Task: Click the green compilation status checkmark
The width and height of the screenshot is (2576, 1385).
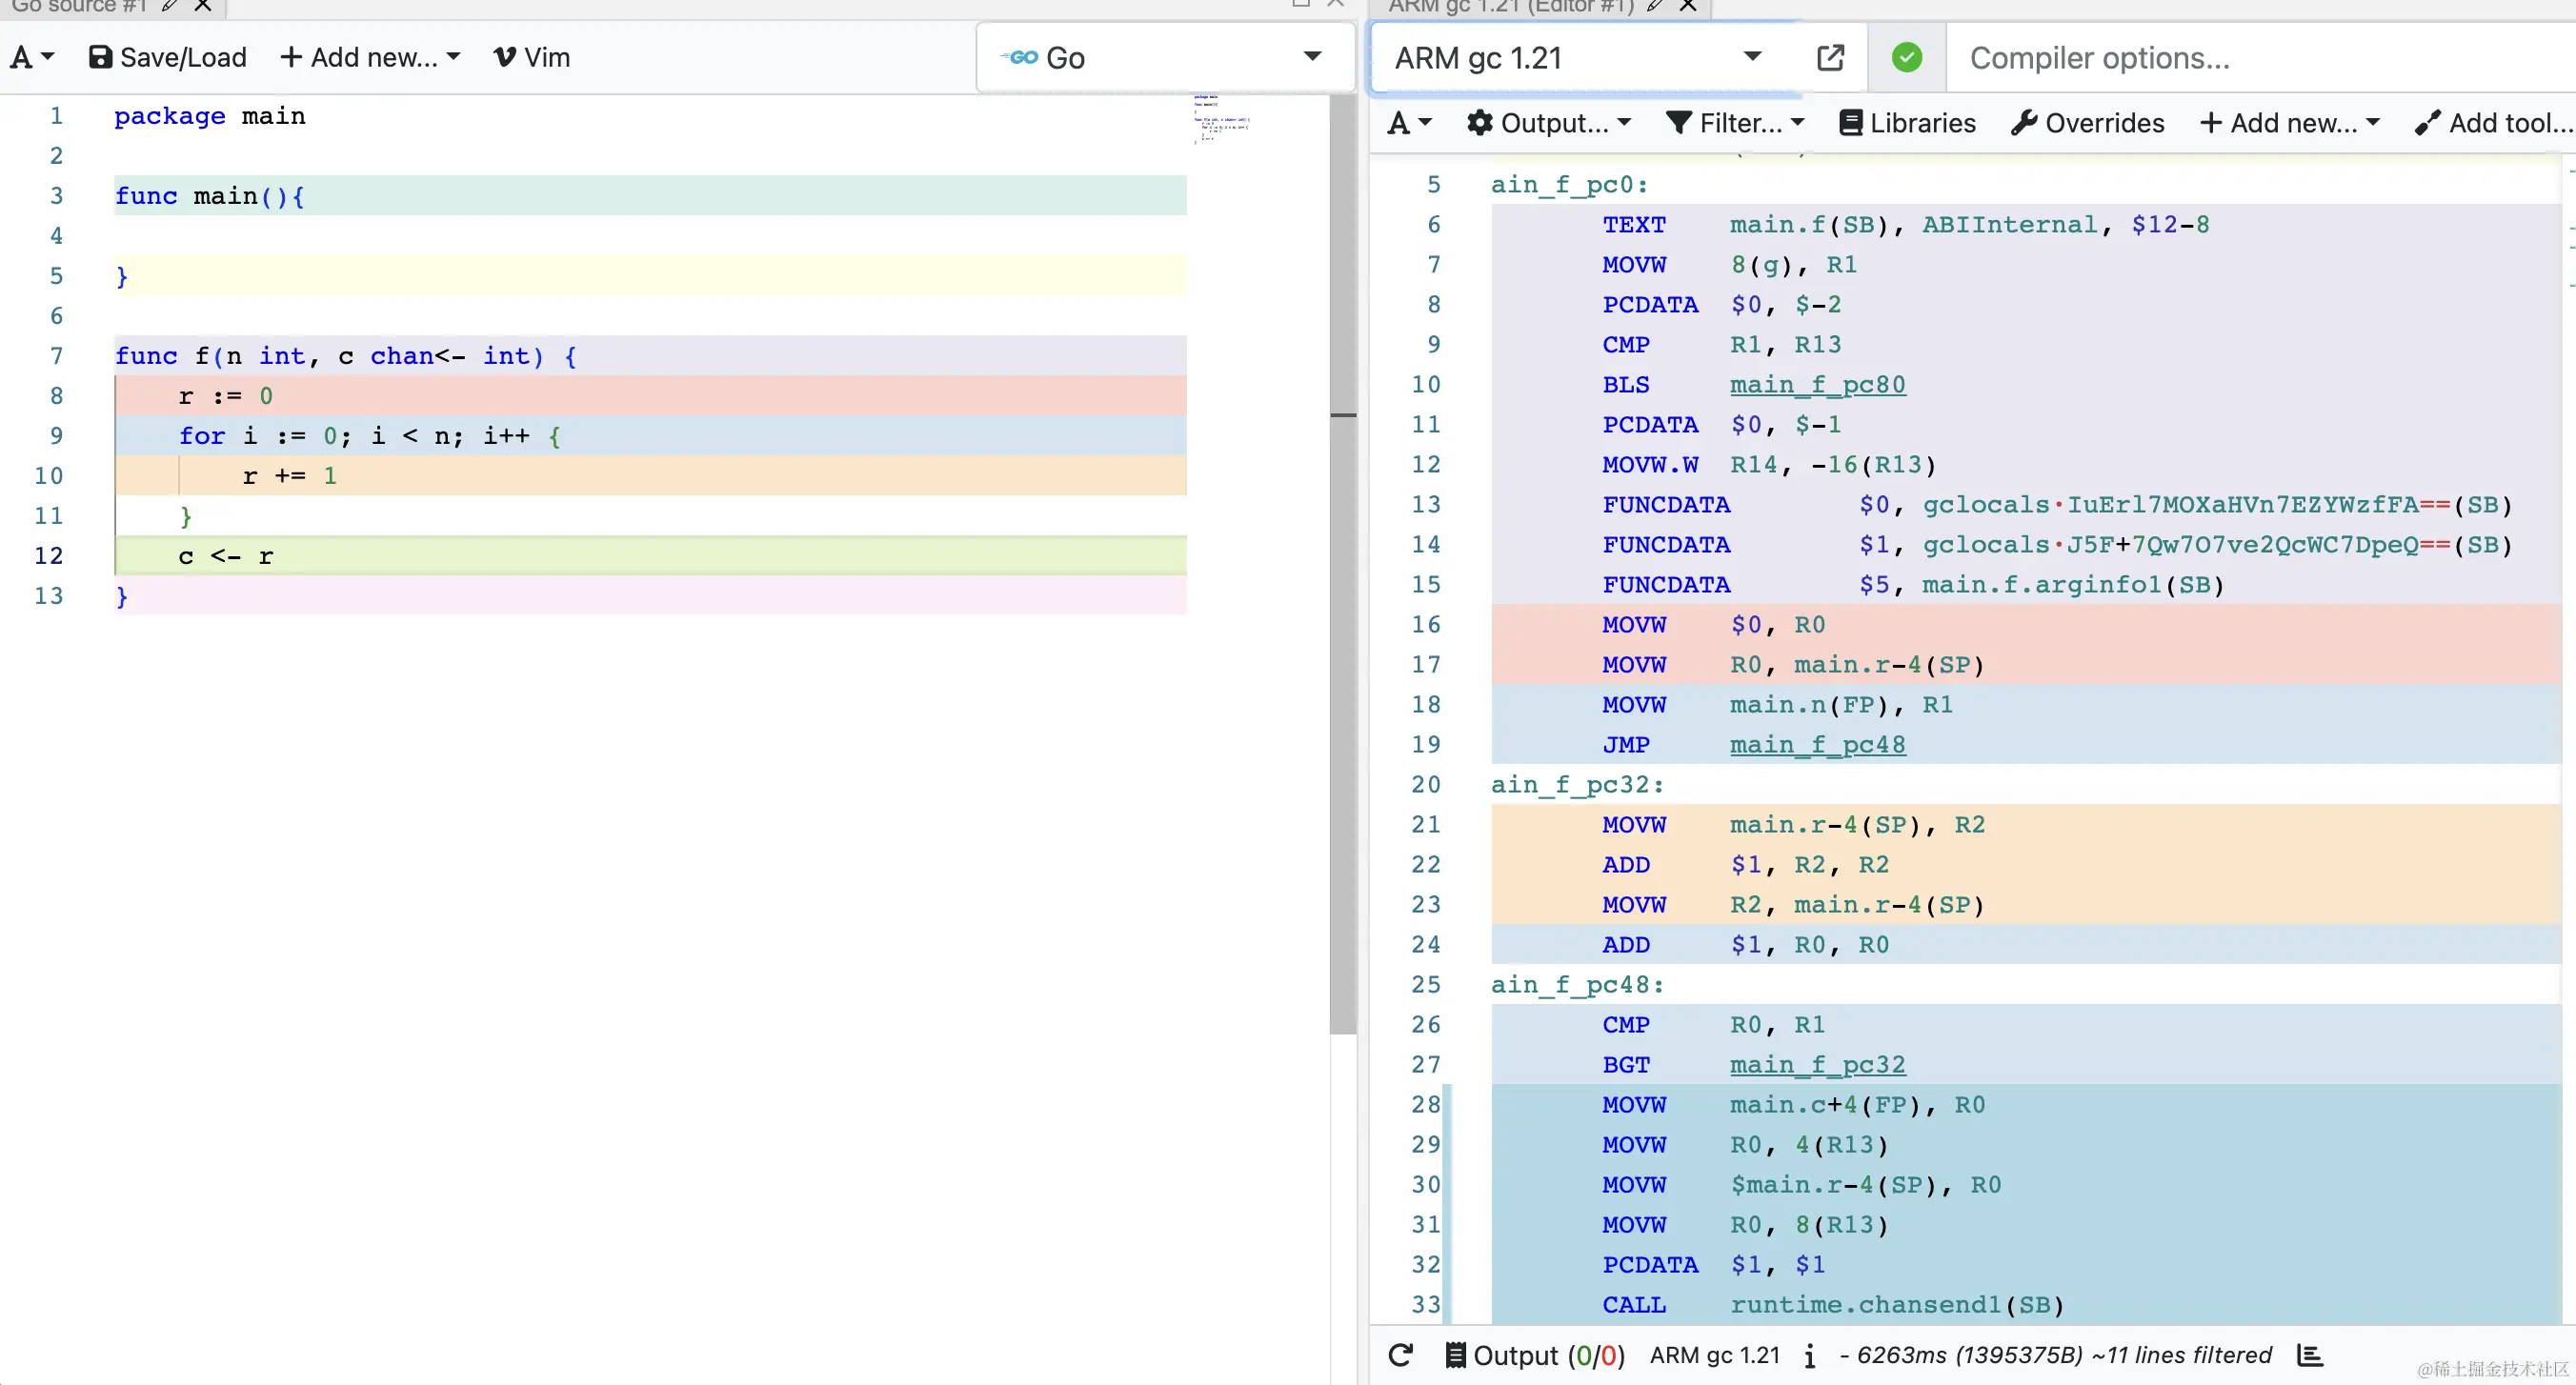Action: pyautogui.click(x=1906, y=57)
